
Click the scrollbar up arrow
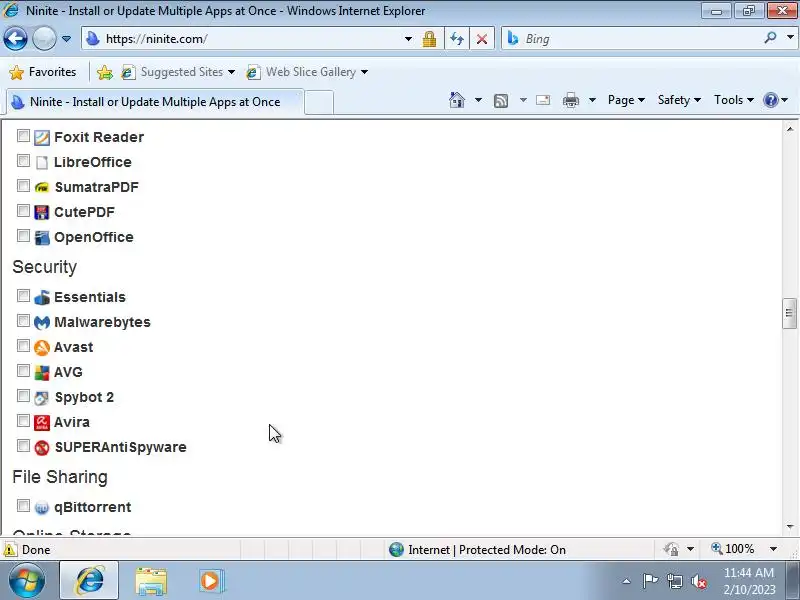(790, 129)
